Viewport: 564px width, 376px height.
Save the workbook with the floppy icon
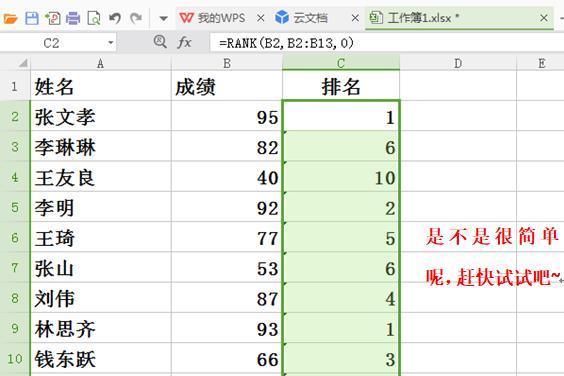pos(32,18)
